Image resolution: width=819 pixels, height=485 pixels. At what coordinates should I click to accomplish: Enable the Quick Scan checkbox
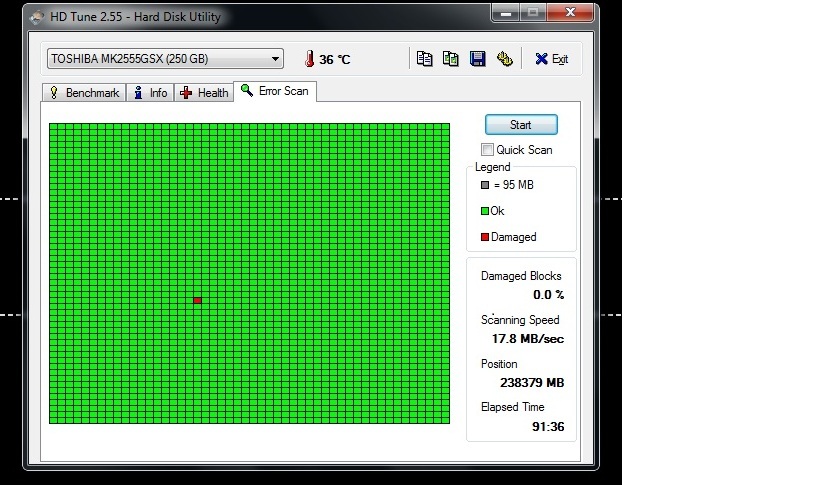(x=487, y=150)
